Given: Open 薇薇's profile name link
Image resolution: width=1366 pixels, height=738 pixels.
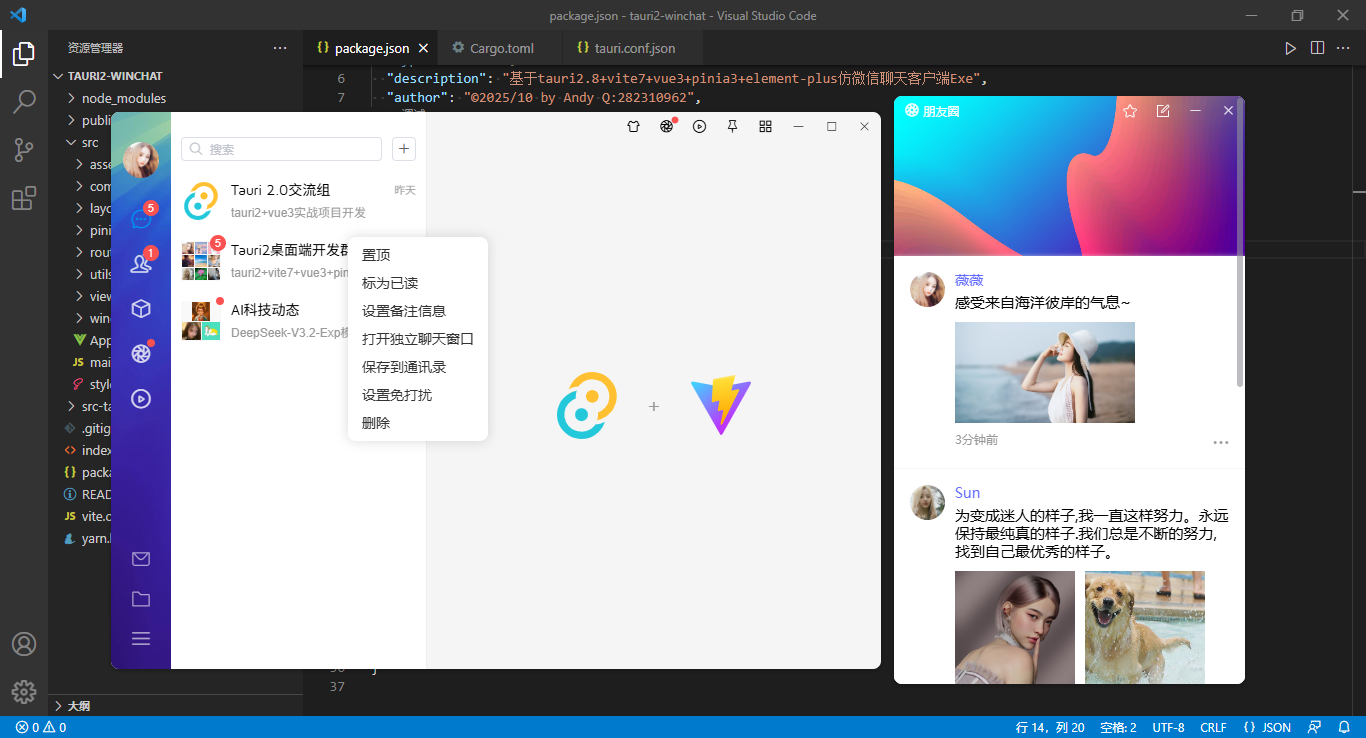Looking at the screenshot, I should tap(968, 280).
